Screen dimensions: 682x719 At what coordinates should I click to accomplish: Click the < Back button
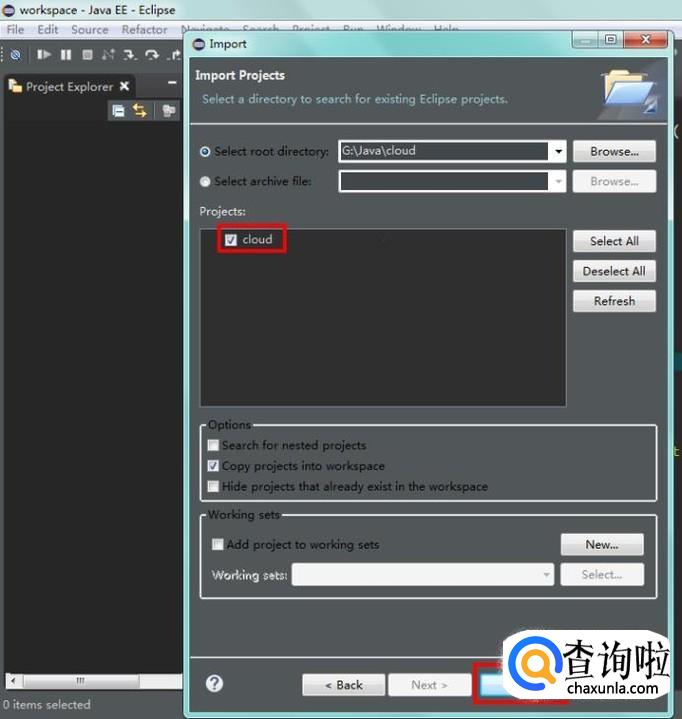[x=344, y=685]
